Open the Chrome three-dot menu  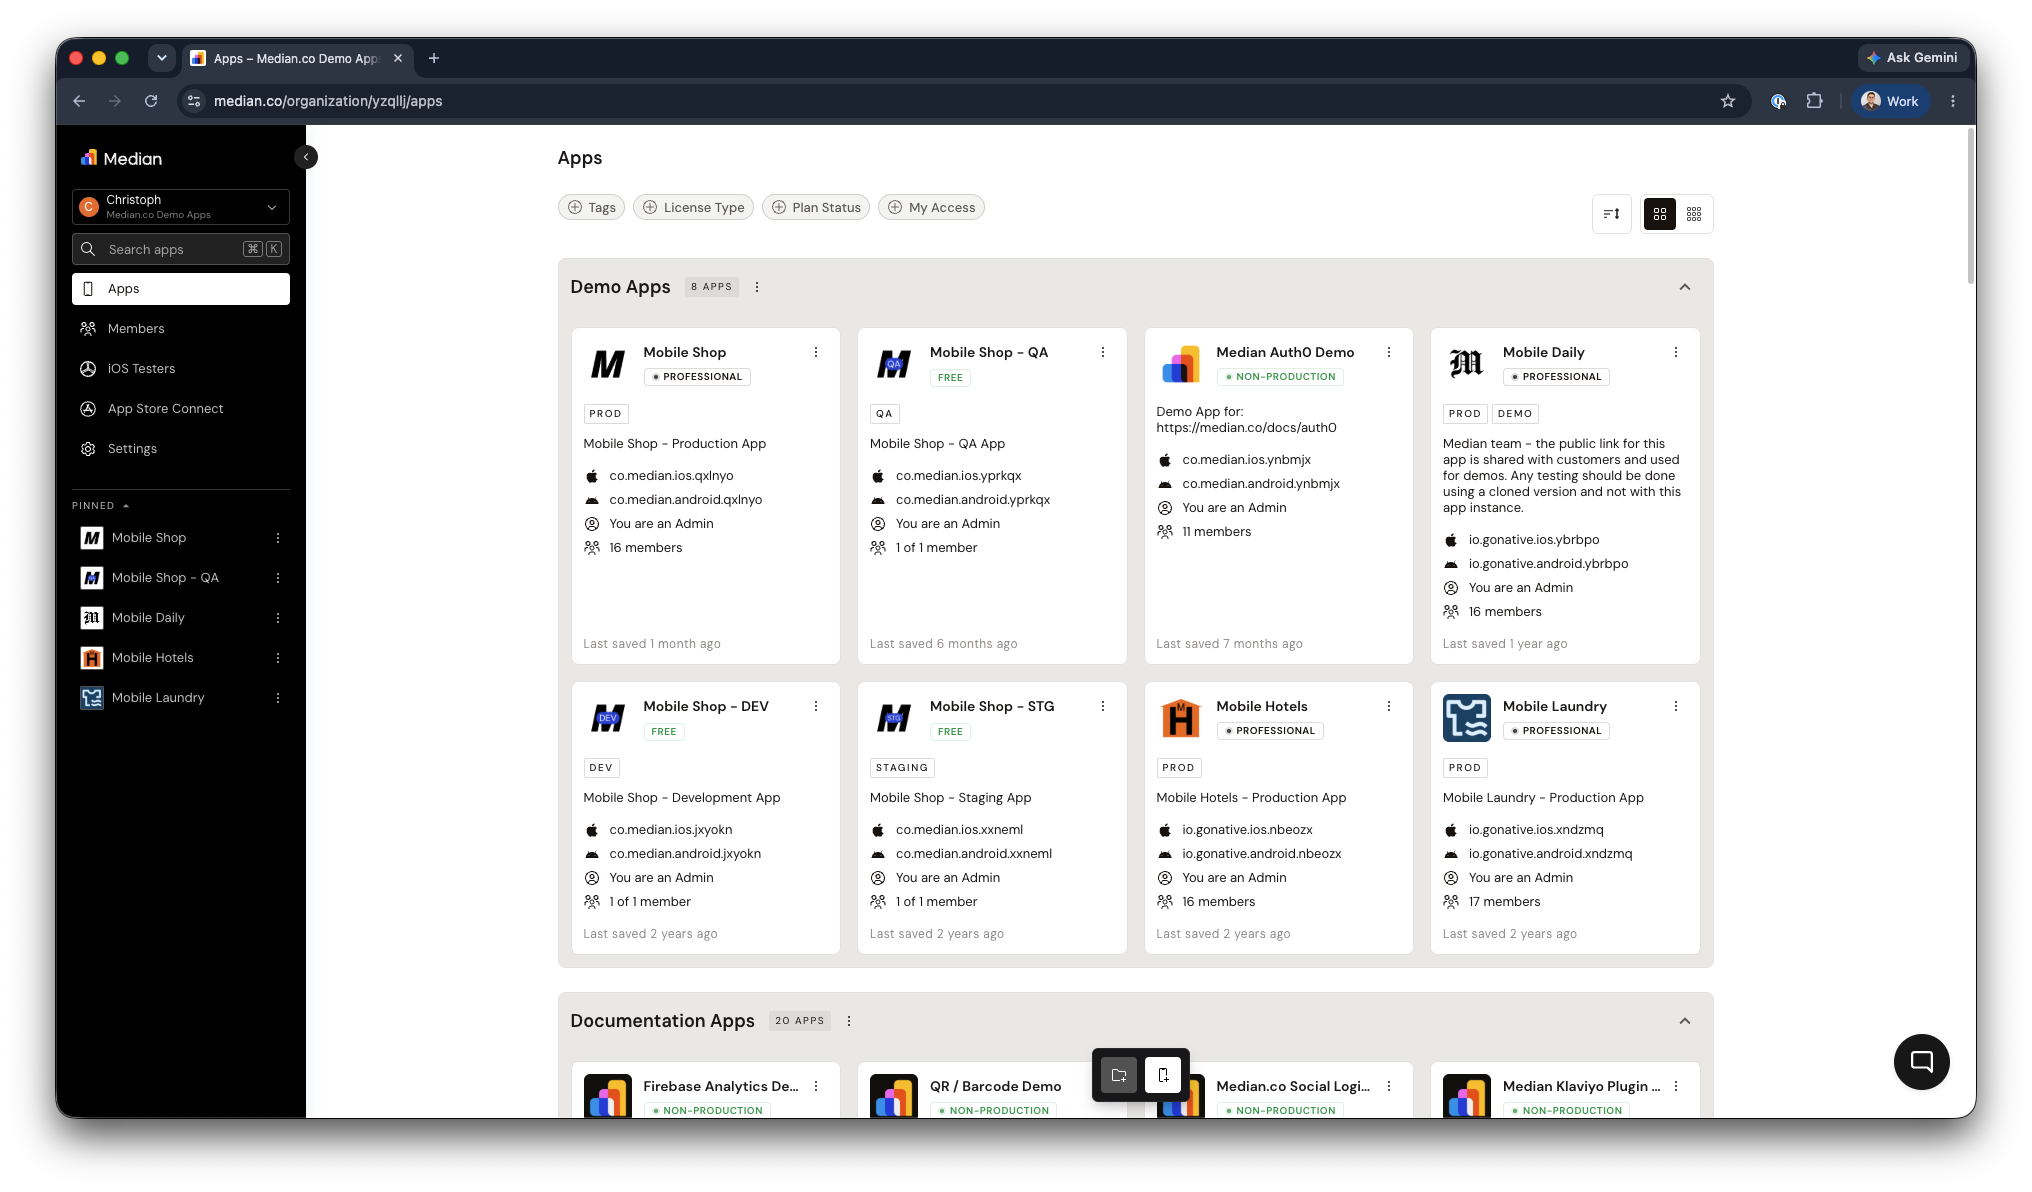[x=1952, y=101]
